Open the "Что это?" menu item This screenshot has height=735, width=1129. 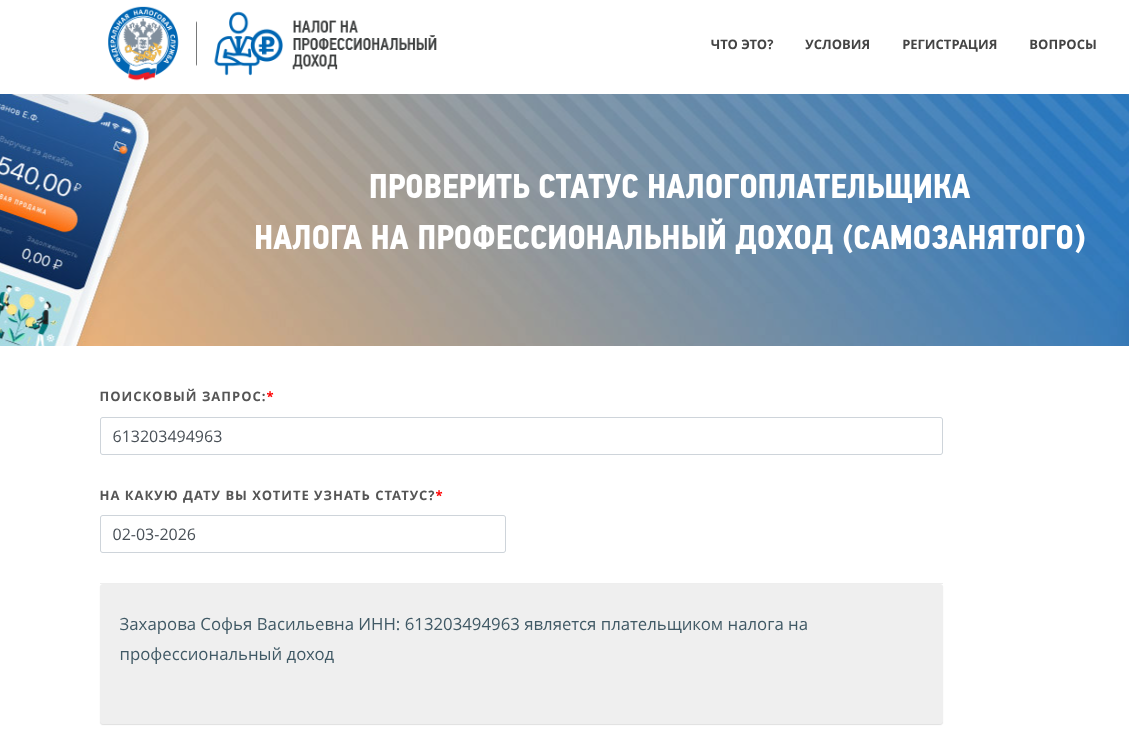click(741, 44)
